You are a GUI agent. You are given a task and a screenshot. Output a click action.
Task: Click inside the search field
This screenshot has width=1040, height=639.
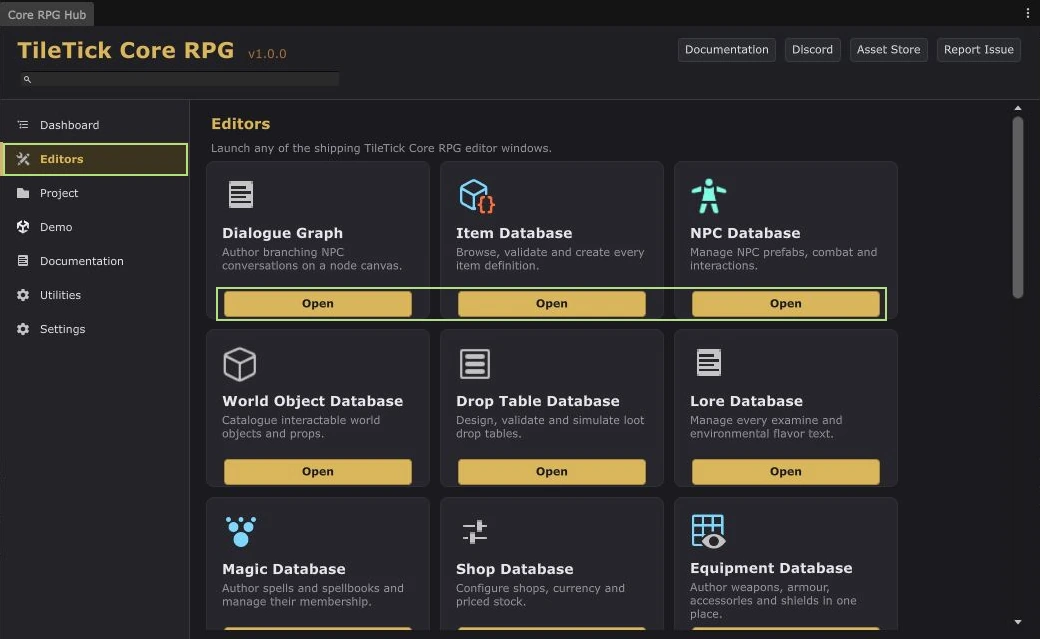[x=179, y=80]
